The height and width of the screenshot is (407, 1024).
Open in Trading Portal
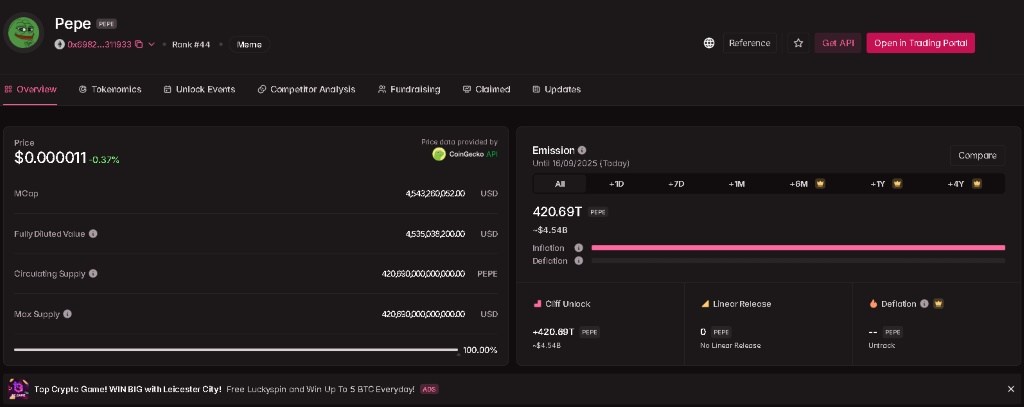pos(920,43)
